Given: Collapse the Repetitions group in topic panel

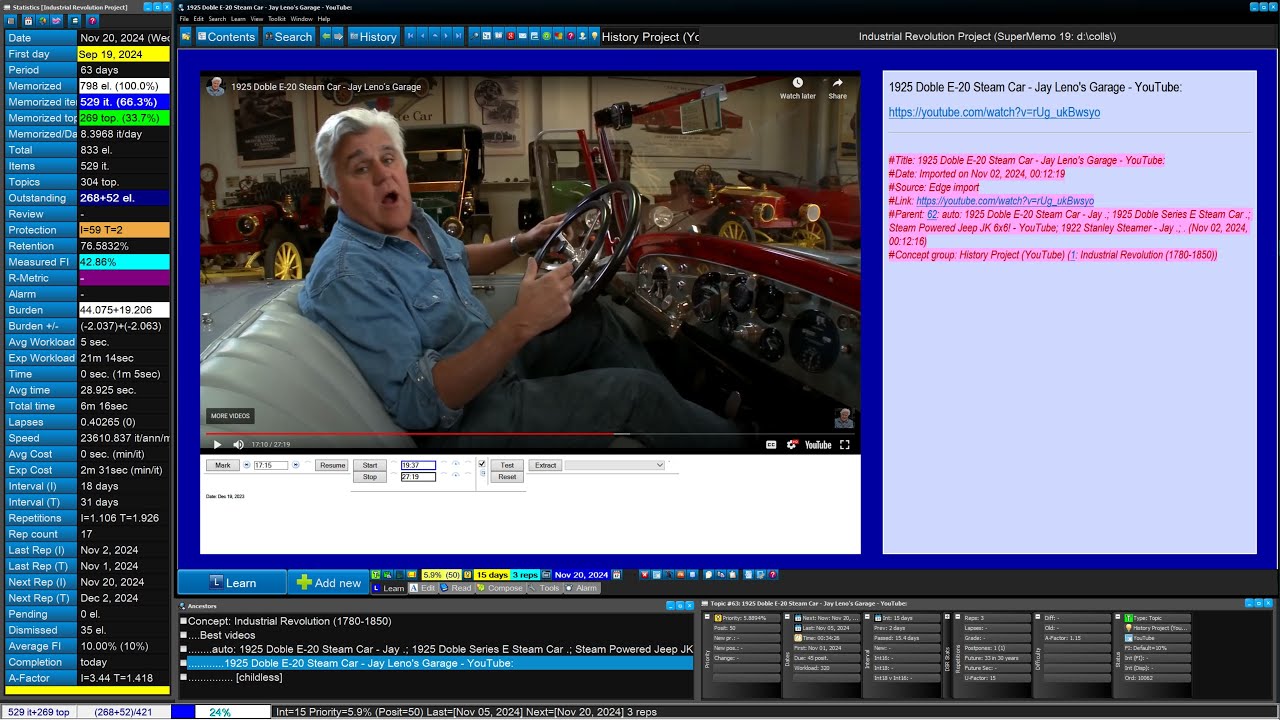Looking at the screenshot, I should click(957, 617).
